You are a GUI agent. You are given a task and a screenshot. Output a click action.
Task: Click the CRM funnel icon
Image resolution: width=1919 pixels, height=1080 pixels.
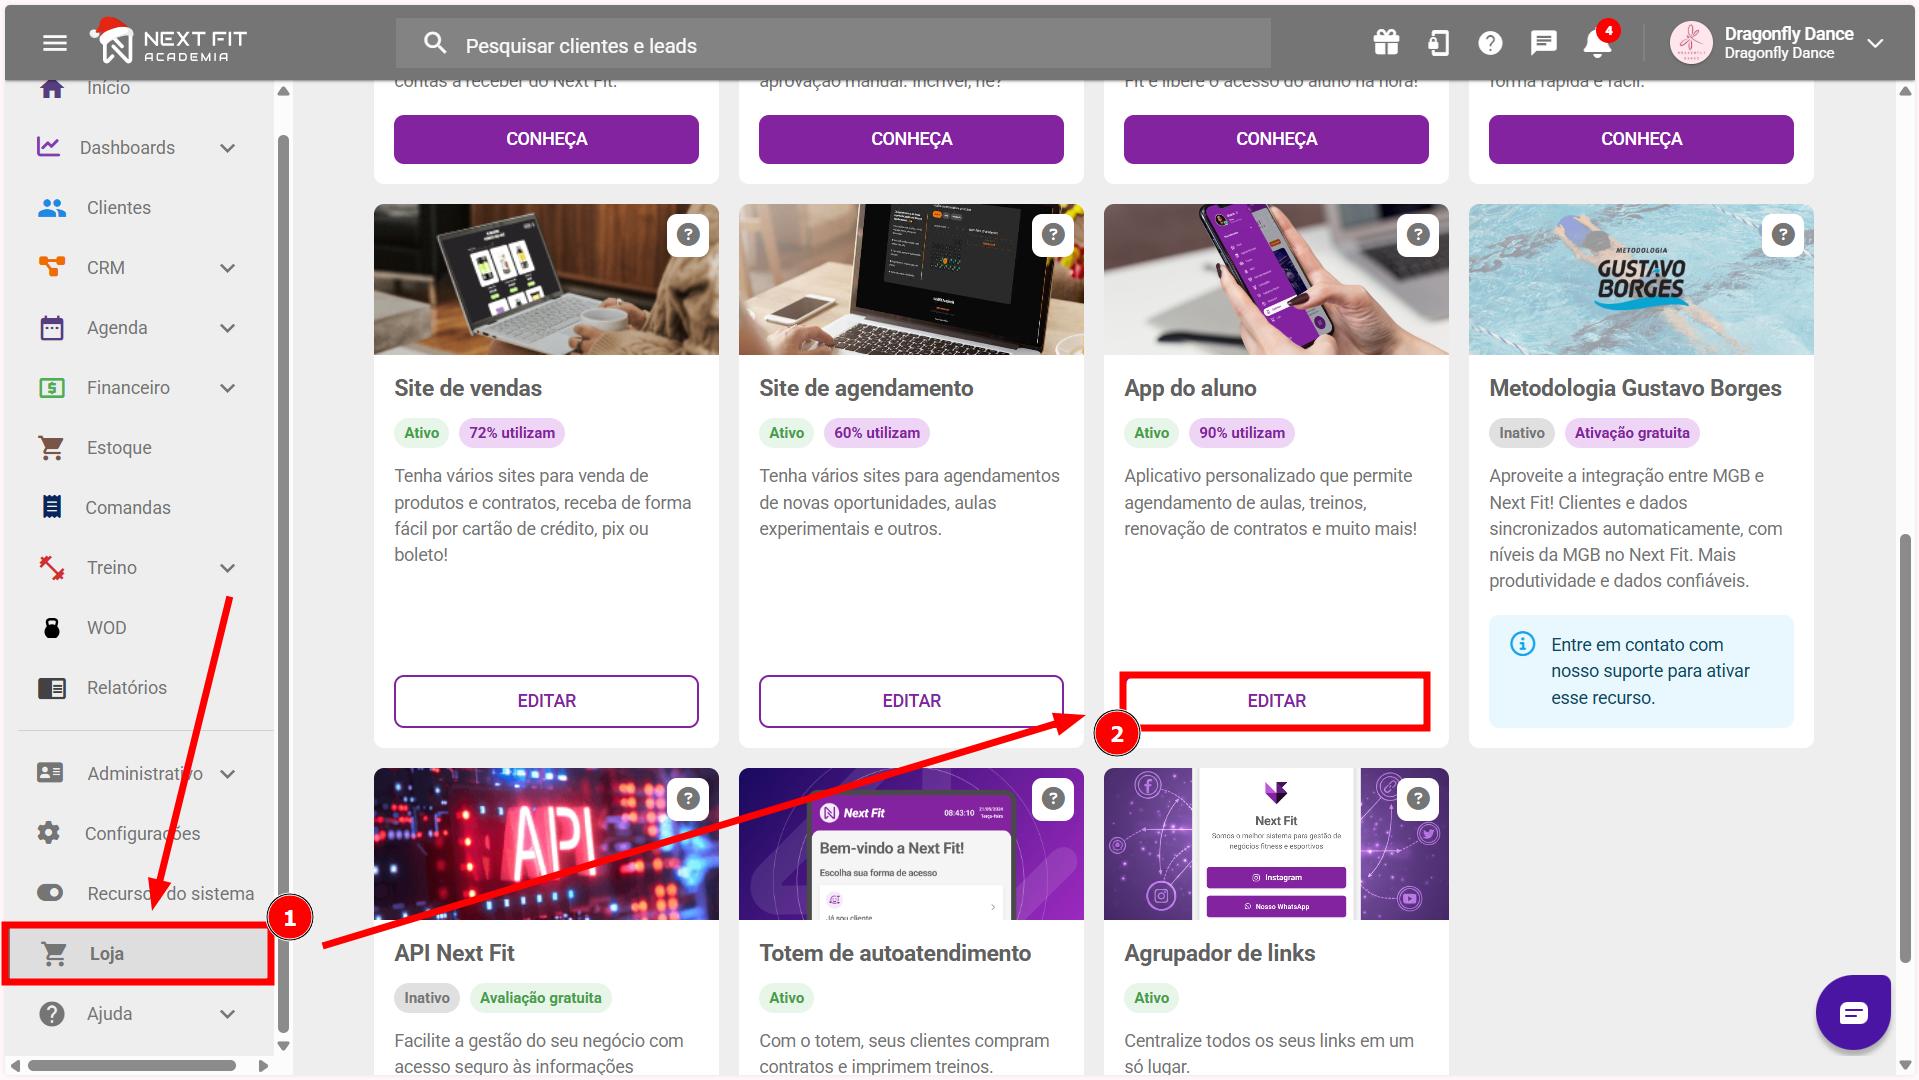pyautogui.click(x=51, y=267)
